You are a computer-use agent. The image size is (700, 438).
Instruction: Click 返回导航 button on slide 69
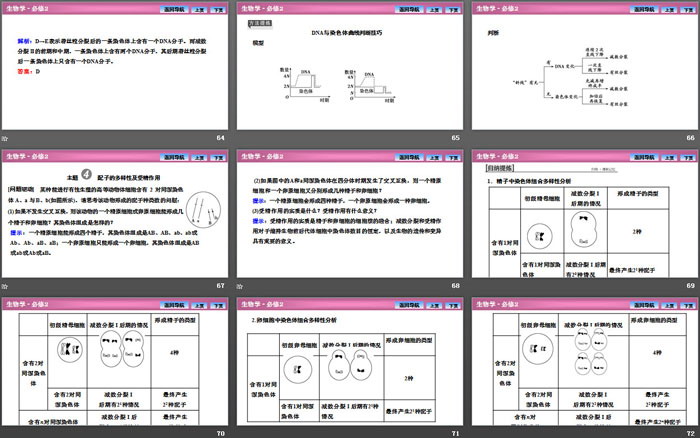(645, 157)
